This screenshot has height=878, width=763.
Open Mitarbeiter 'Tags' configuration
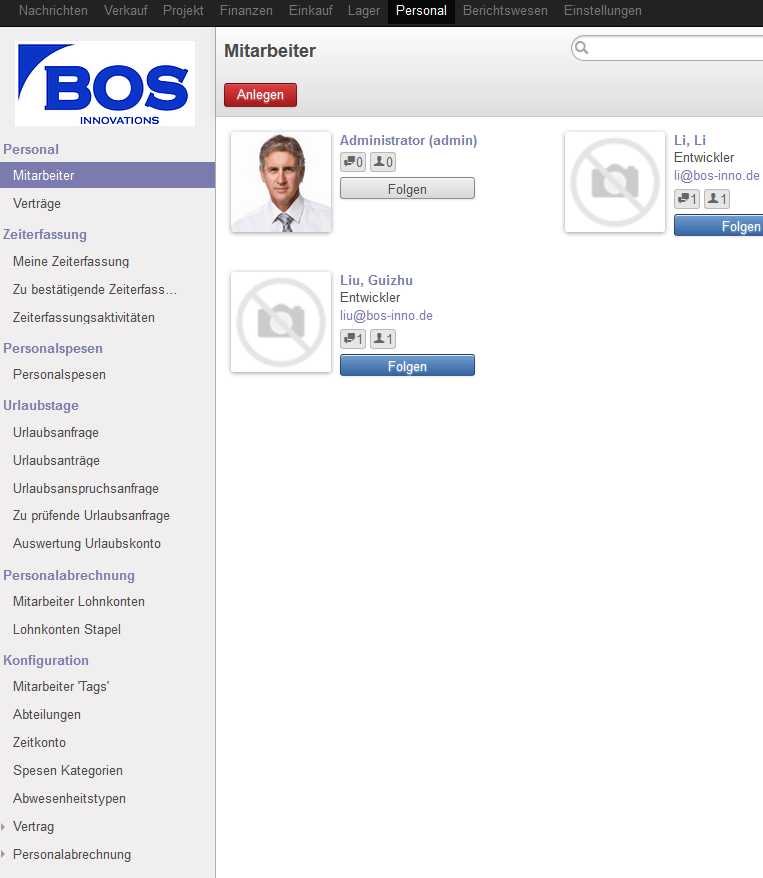pos(61,686)
